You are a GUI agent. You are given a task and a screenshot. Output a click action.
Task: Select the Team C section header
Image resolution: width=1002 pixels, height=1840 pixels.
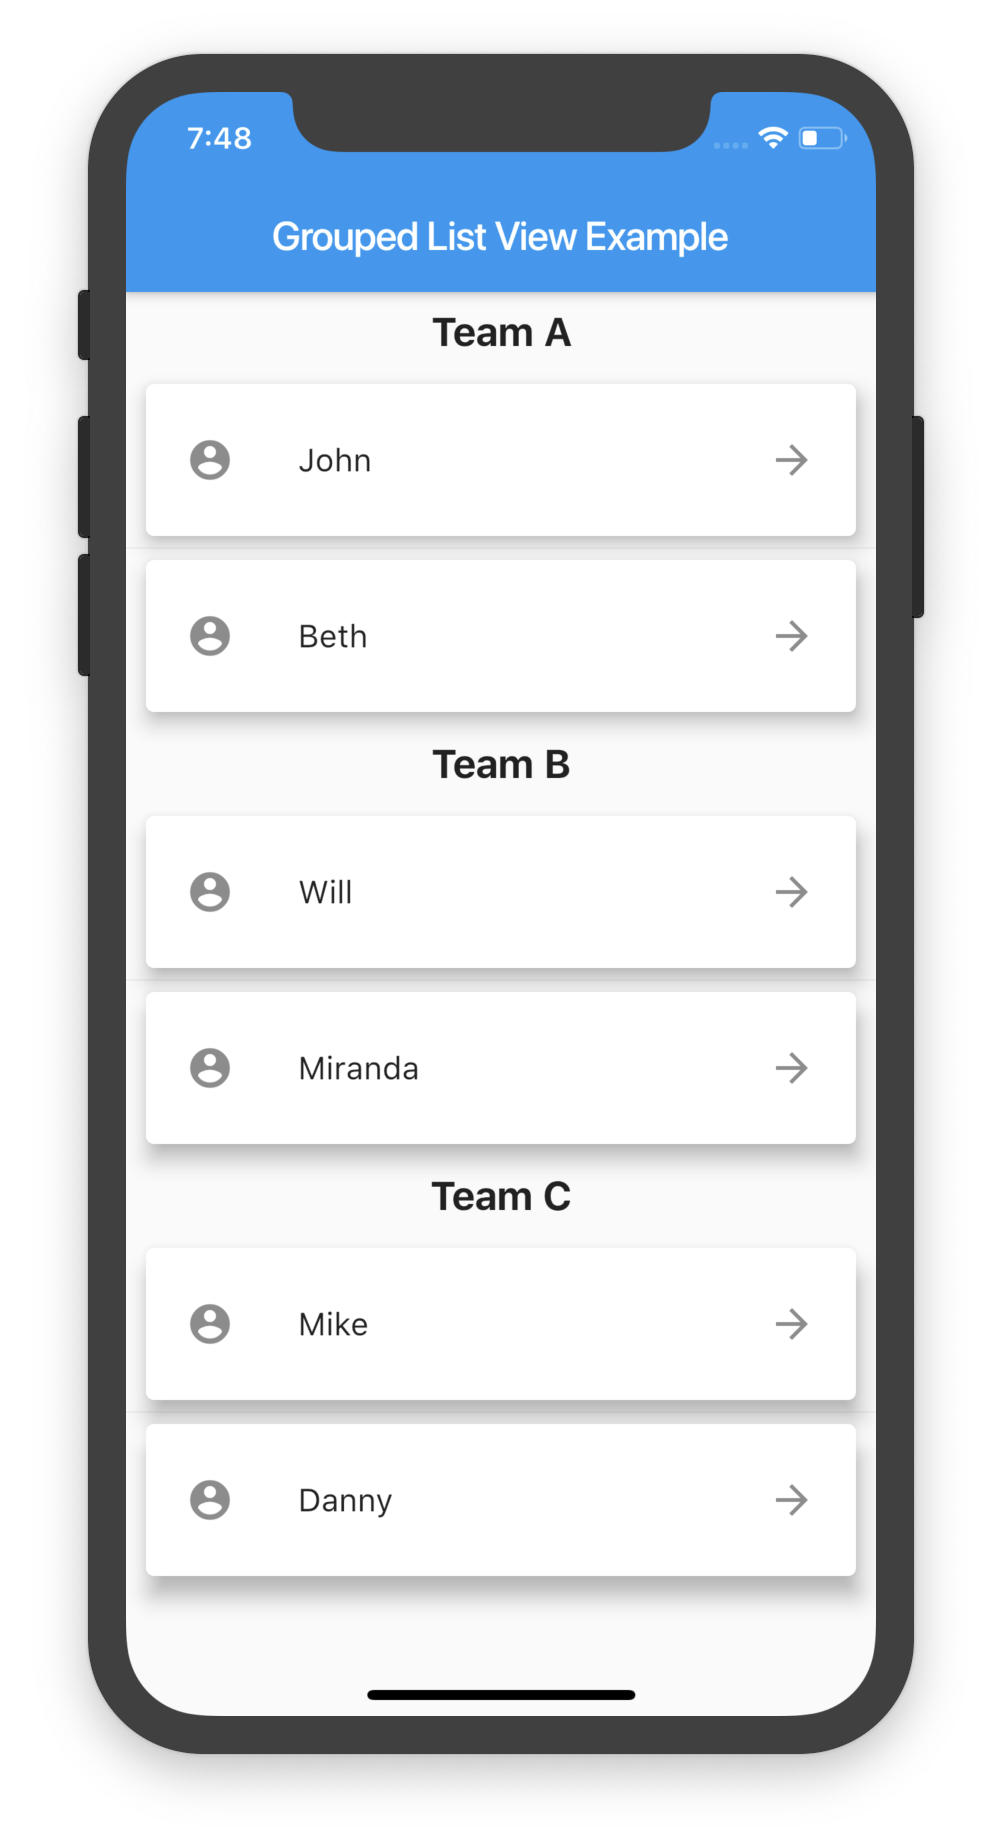tap(501, 1196)
